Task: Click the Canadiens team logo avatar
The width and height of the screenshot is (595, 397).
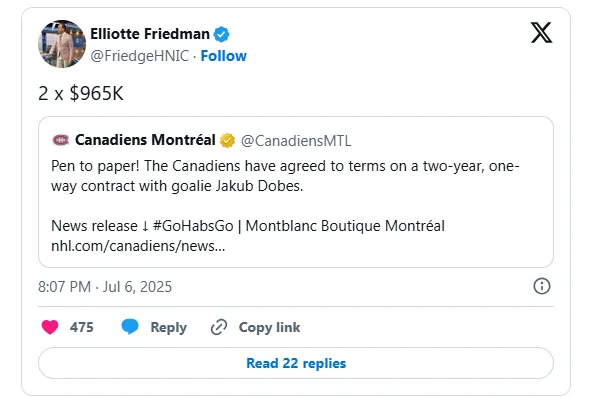Action: coord(61,140)
